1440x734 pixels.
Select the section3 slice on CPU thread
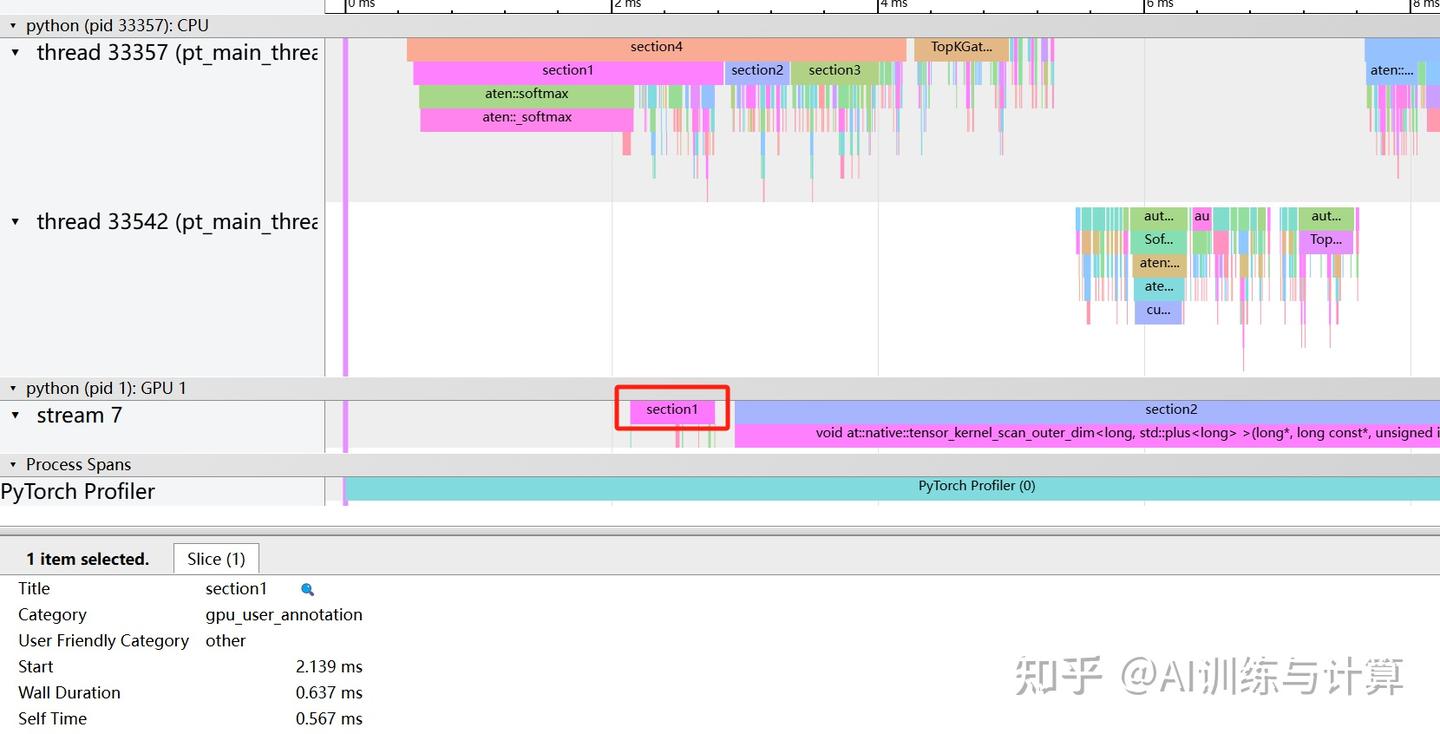[834, 70]
